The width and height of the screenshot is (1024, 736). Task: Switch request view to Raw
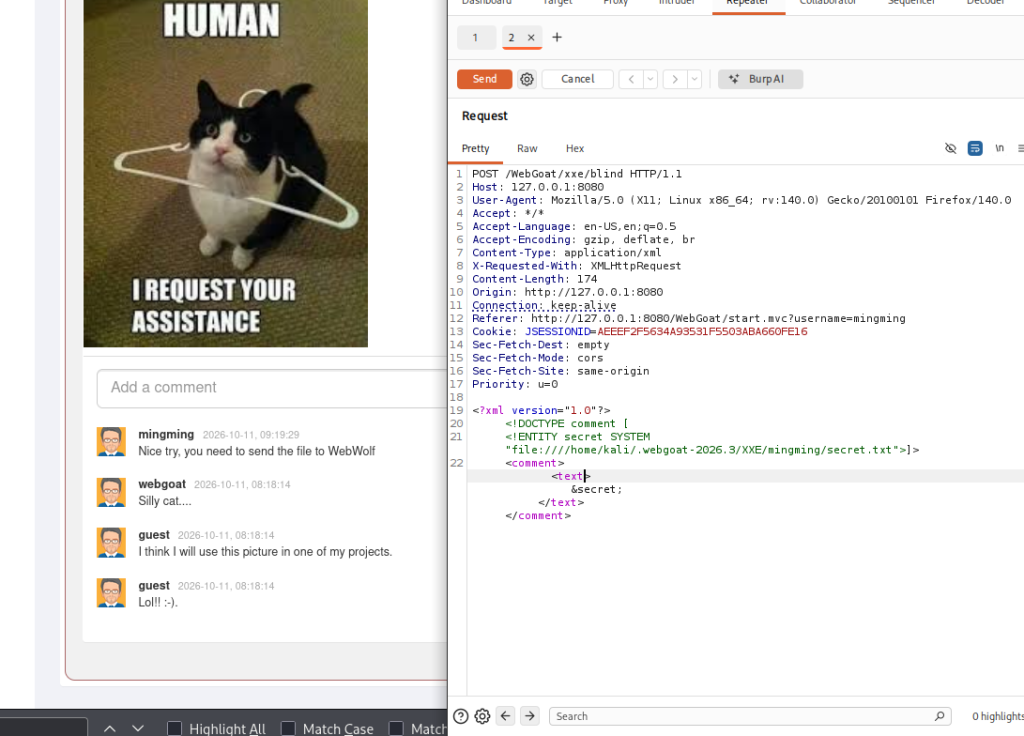pyautogui.click(x=527, y=148)
